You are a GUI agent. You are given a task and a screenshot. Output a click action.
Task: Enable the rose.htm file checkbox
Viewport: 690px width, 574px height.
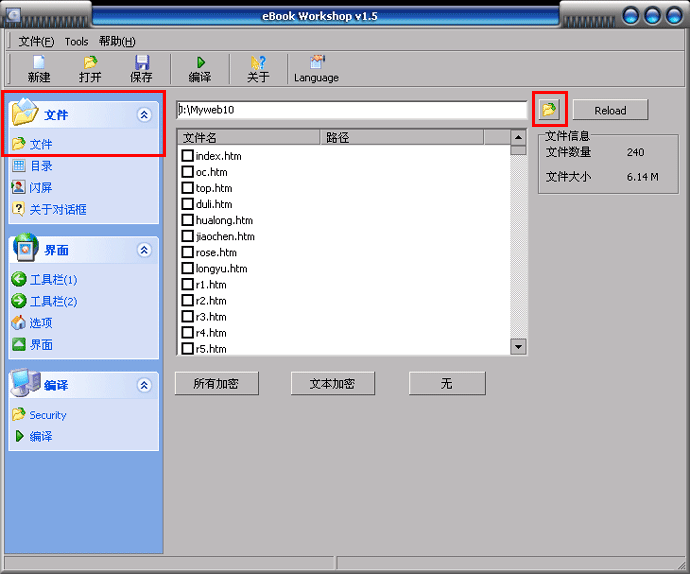tap(187, 252)
